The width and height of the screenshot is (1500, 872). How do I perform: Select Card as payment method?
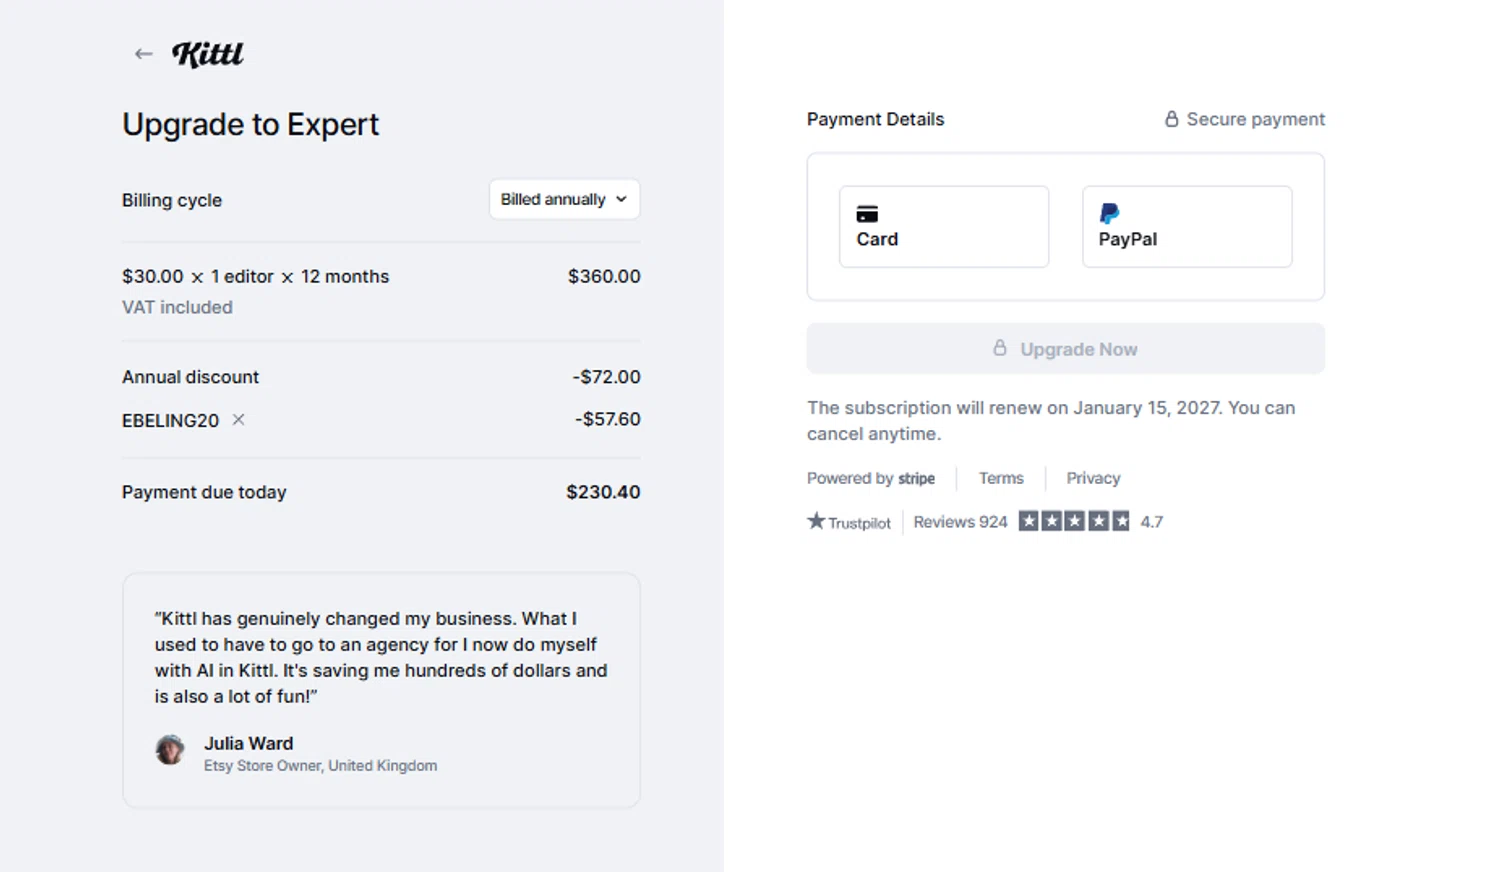[943, 227]
